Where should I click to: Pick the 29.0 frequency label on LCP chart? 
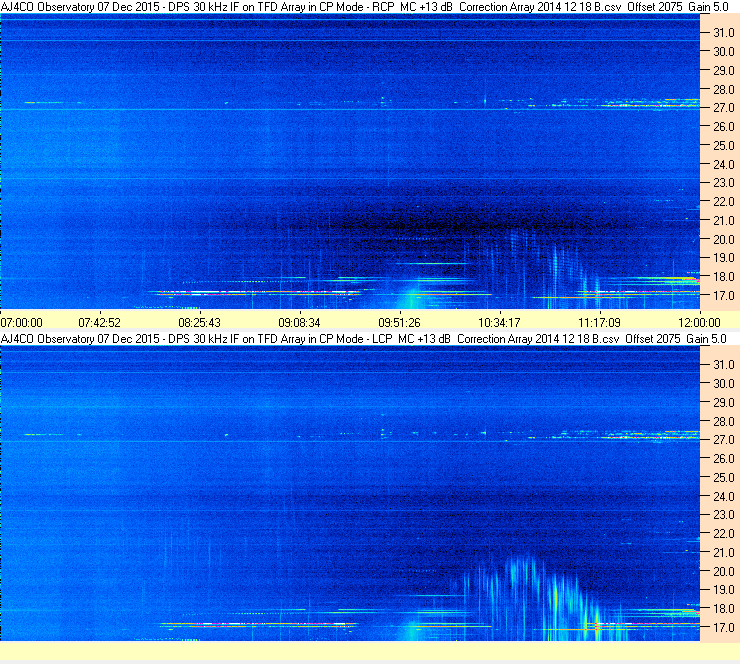[723, 403]
